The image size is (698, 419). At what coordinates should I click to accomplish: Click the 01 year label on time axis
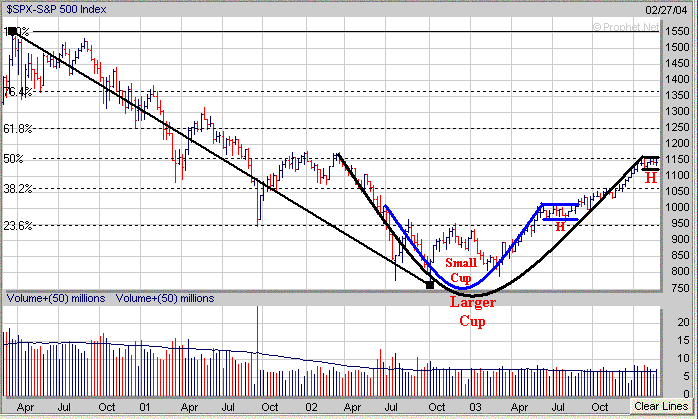(x=145, y=407)
